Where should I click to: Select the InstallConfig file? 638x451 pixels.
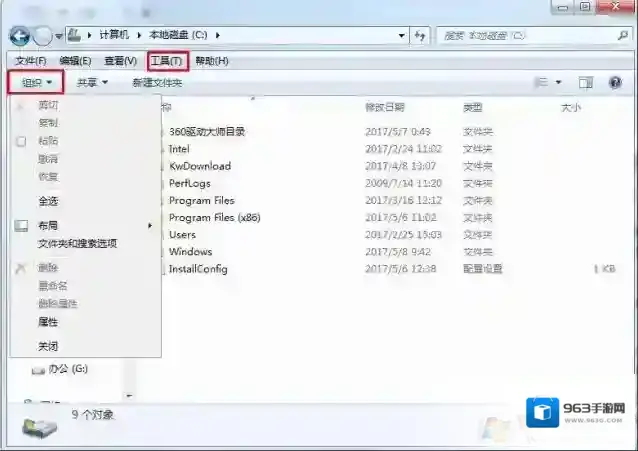point(198,269)
